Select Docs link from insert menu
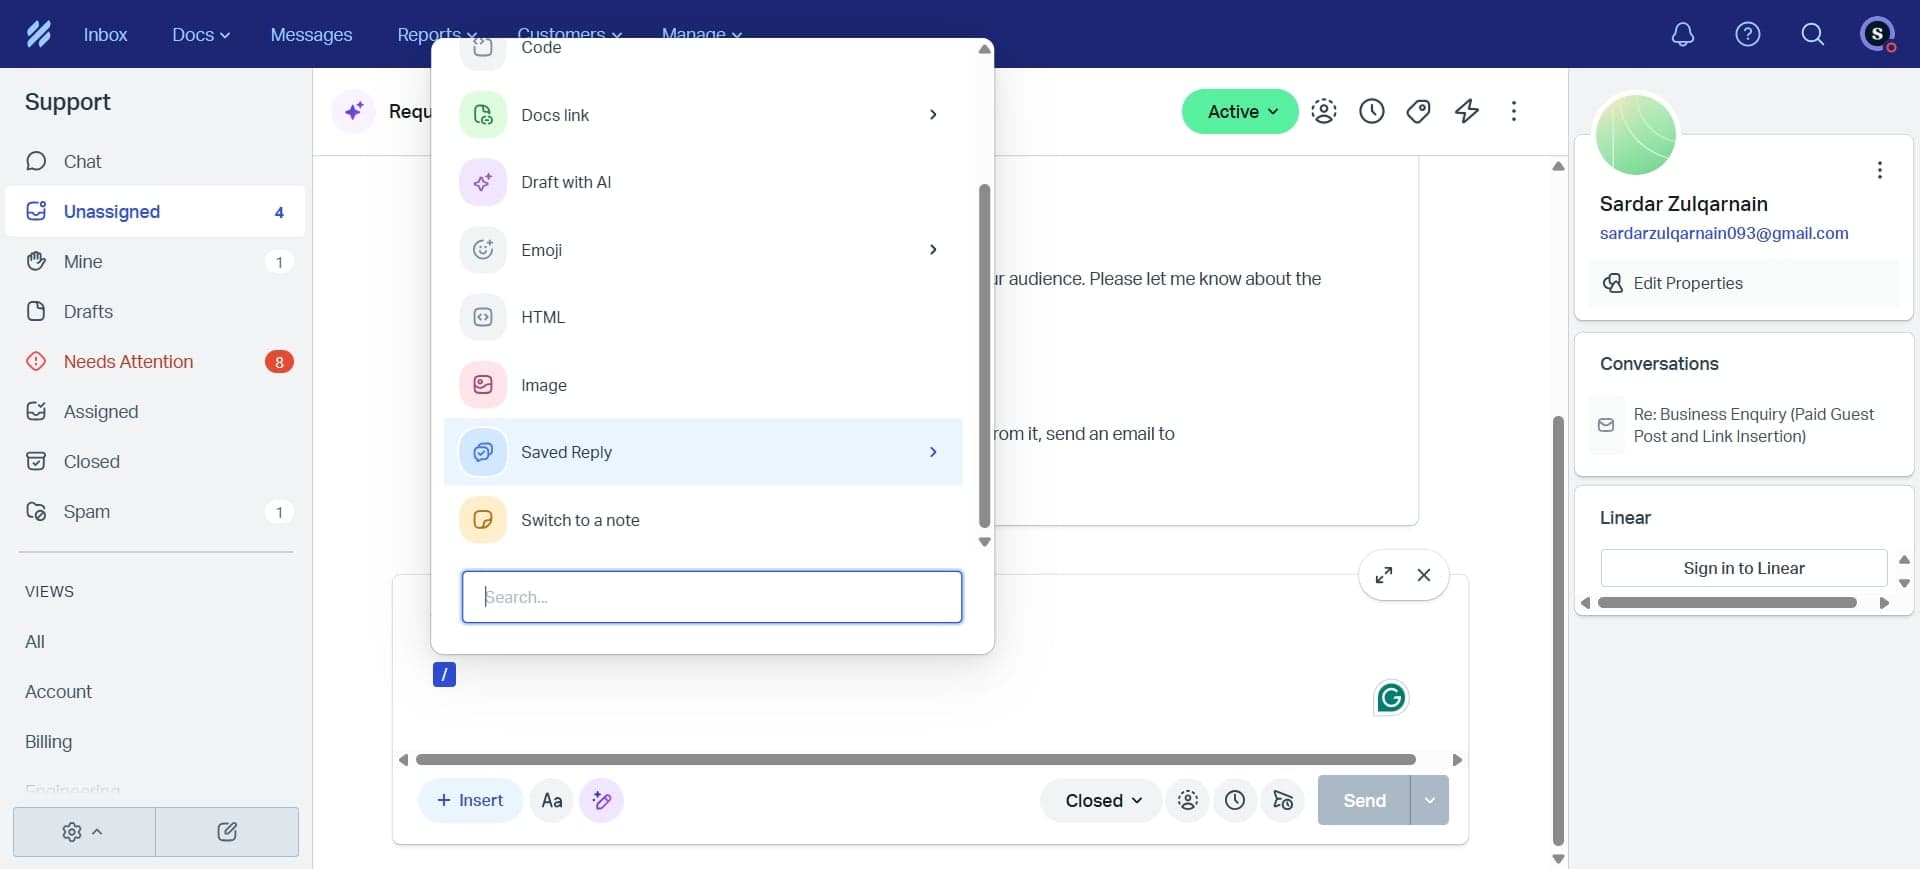The image size is (1920, 869). pos(703,115)
